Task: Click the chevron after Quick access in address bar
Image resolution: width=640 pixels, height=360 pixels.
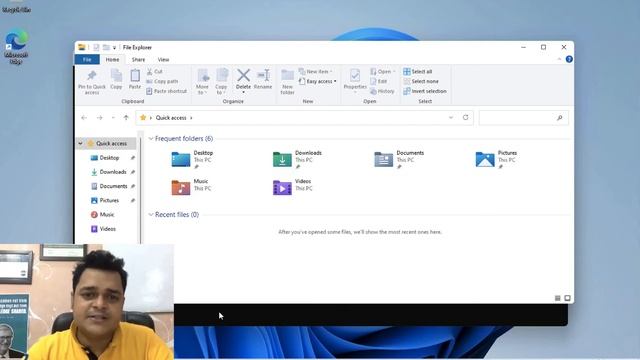Action: [x=191, y=118]
